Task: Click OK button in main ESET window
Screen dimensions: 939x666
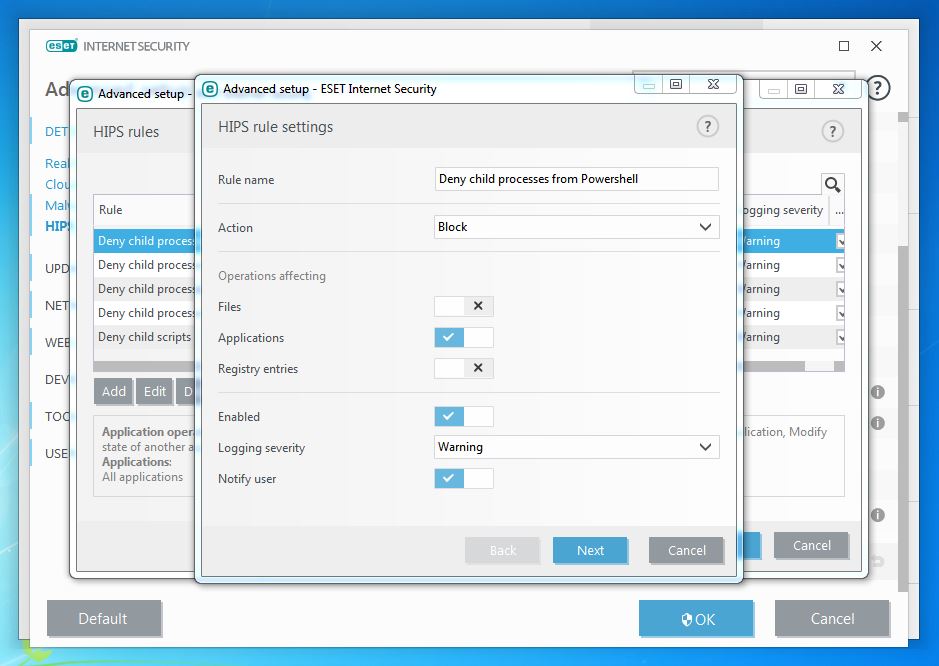Action: coord(696,619)
